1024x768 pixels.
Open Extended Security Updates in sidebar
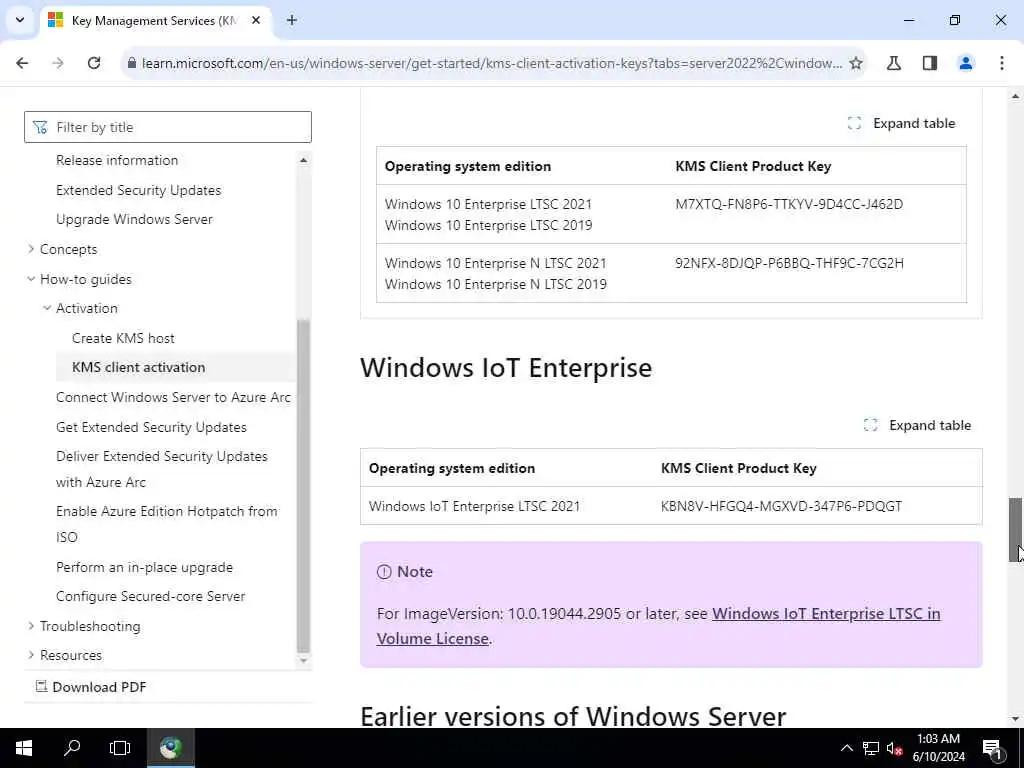pos(138,190)
